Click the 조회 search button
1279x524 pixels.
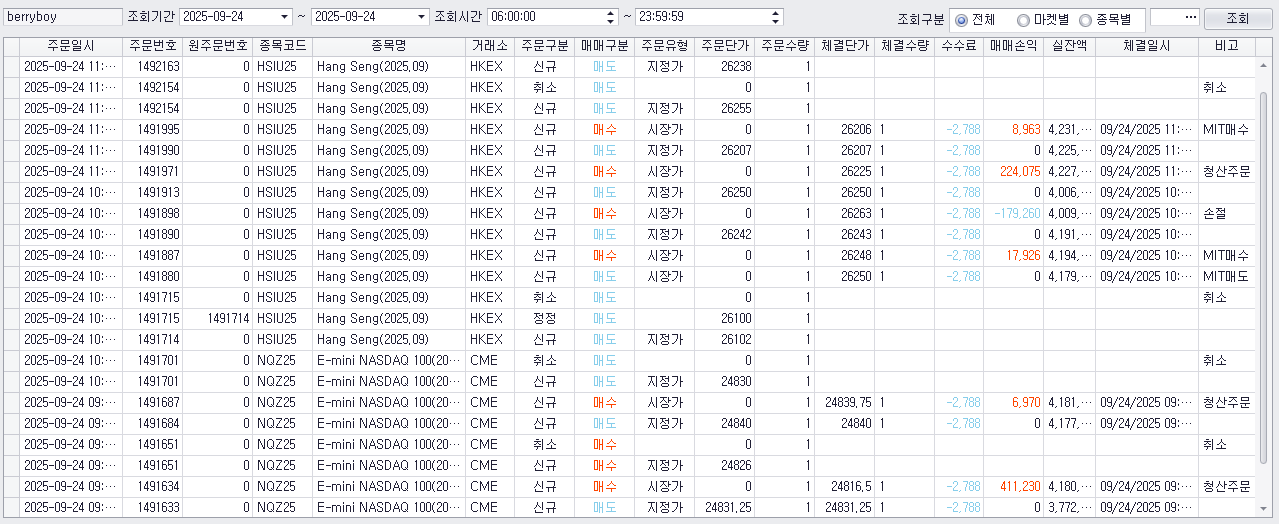[1237, 18]
